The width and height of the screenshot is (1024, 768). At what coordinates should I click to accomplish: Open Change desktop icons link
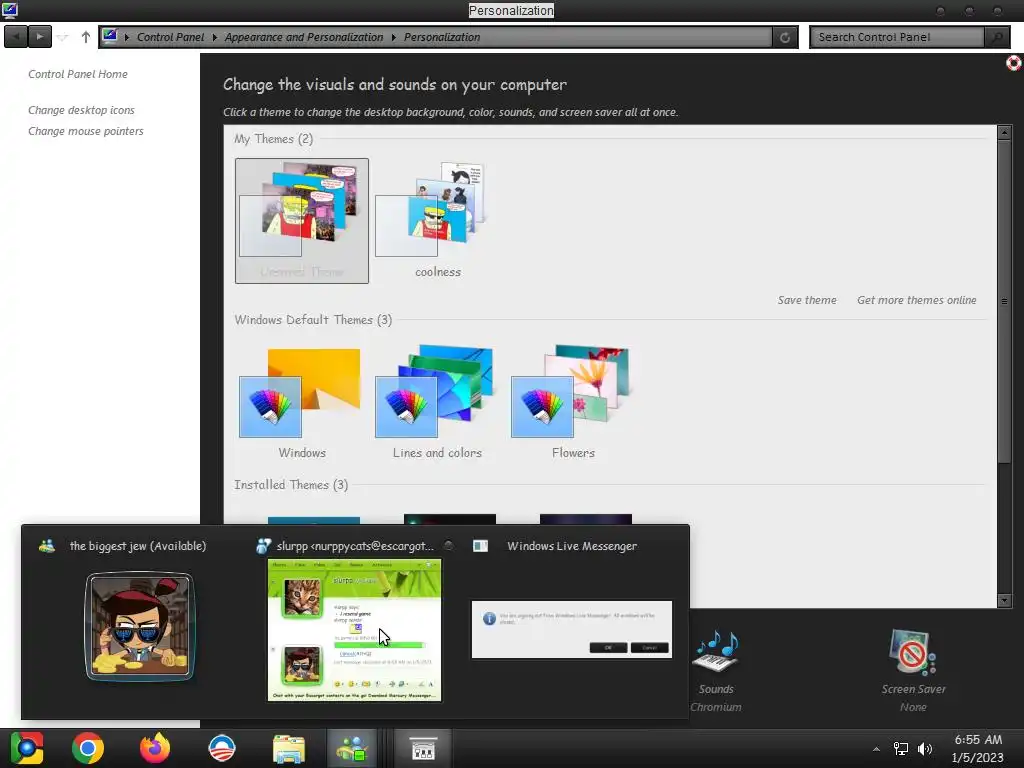tap(81, 110)
